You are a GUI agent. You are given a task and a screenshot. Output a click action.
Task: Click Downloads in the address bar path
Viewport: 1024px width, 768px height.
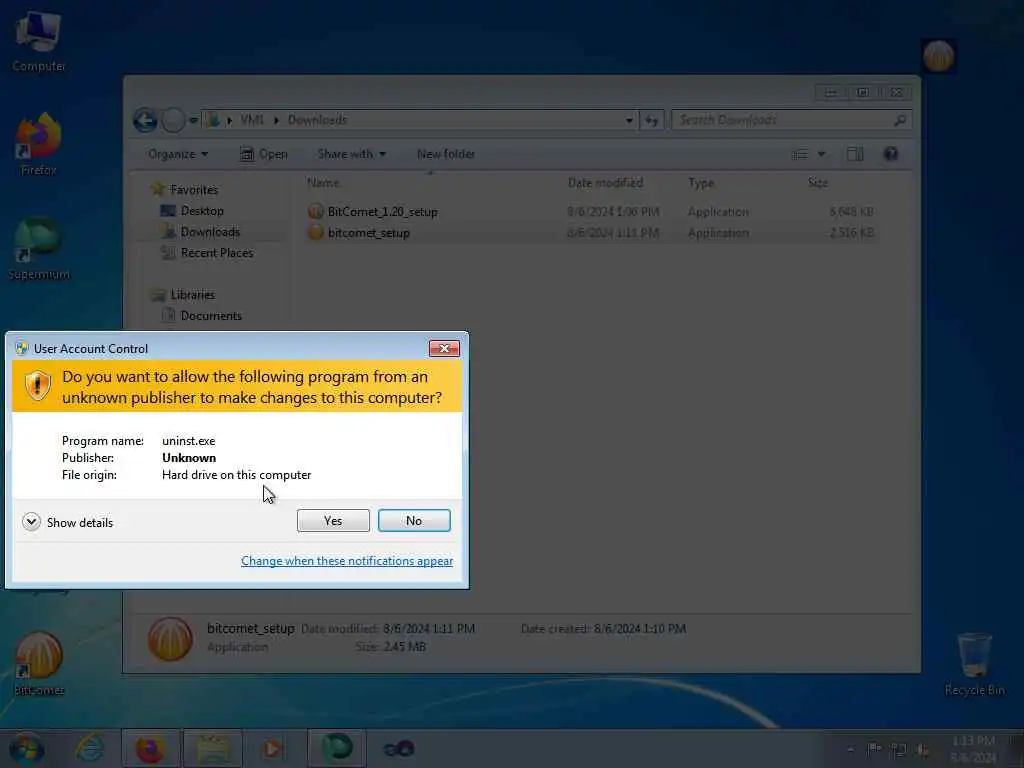point(317,120)
